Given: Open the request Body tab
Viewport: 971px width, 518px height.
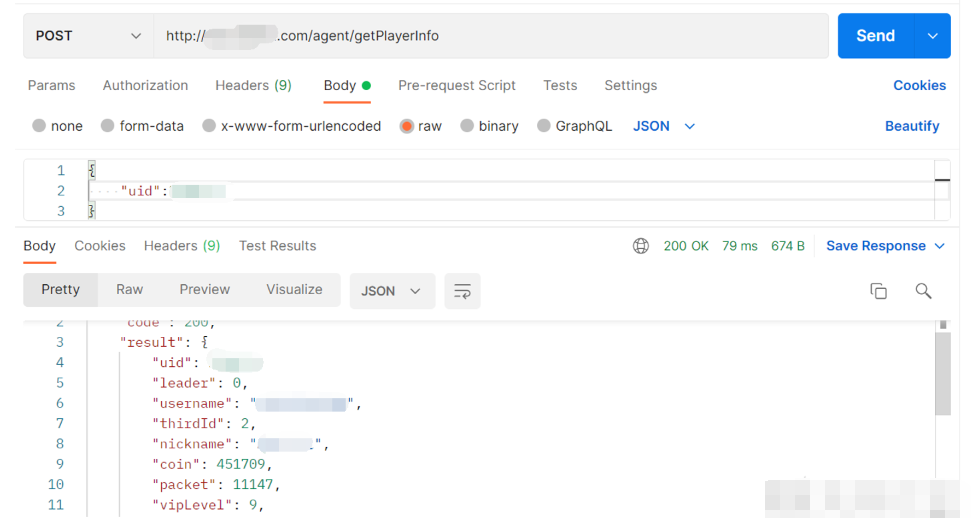Looking at the screenshot, I should click(347, 86).
